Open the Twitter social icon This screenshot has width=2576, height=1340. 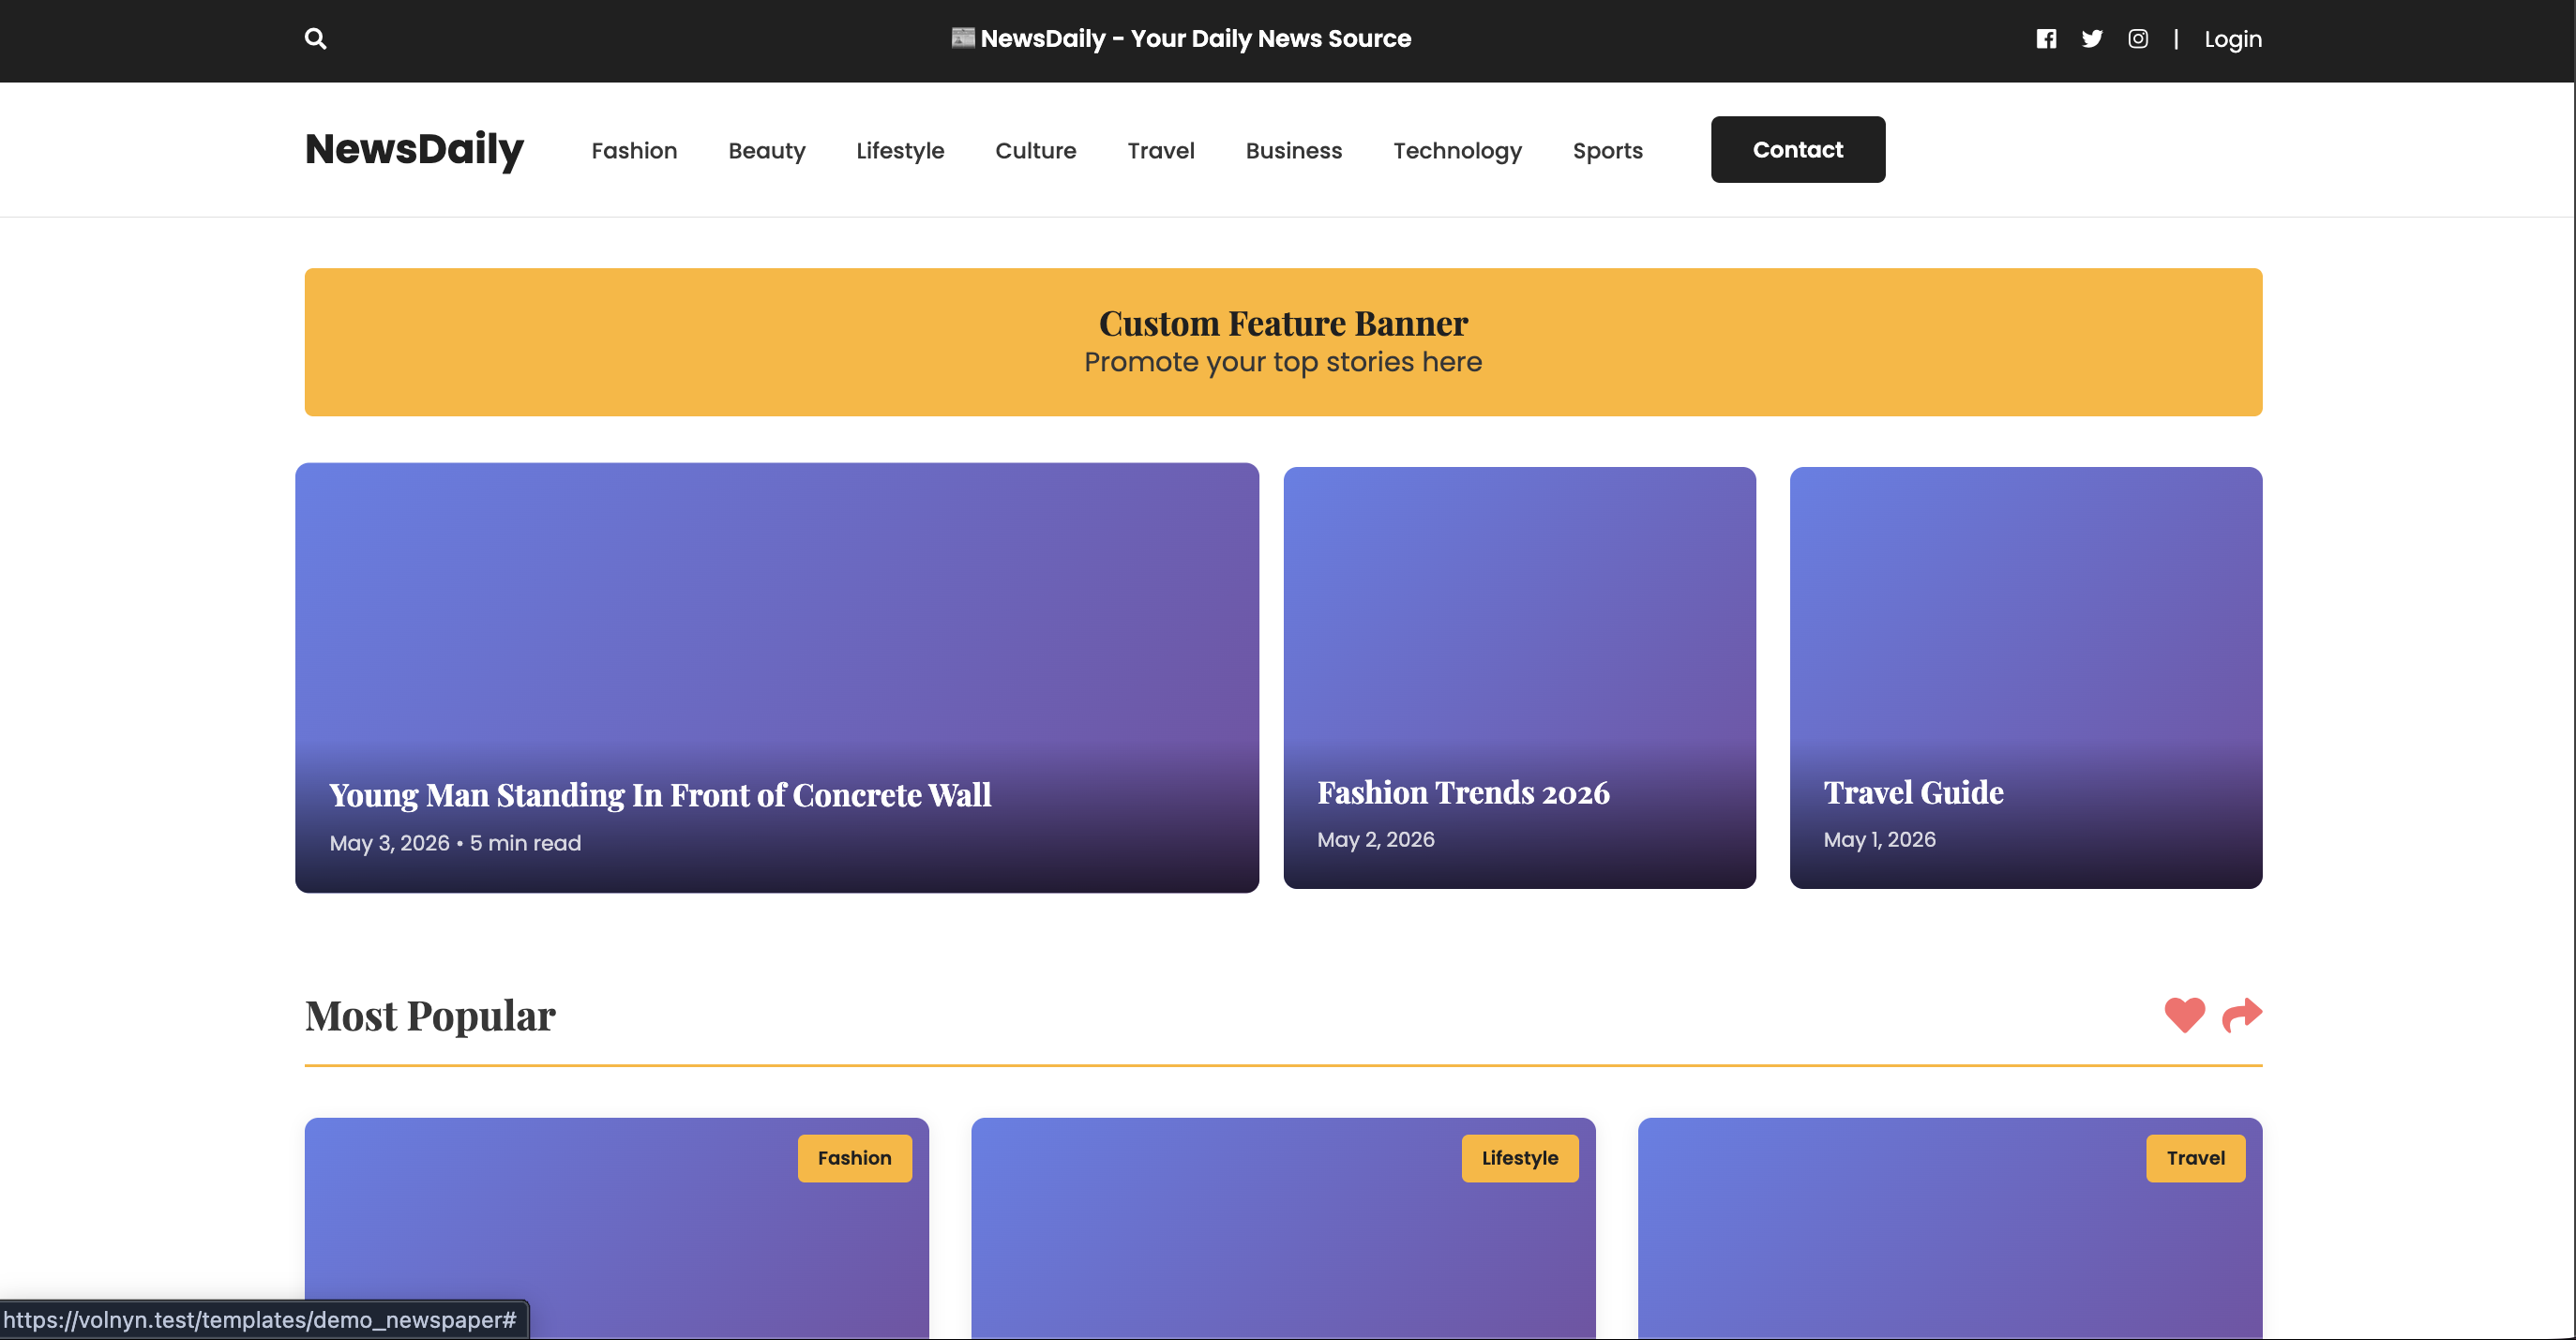[x=2092, y=39]
